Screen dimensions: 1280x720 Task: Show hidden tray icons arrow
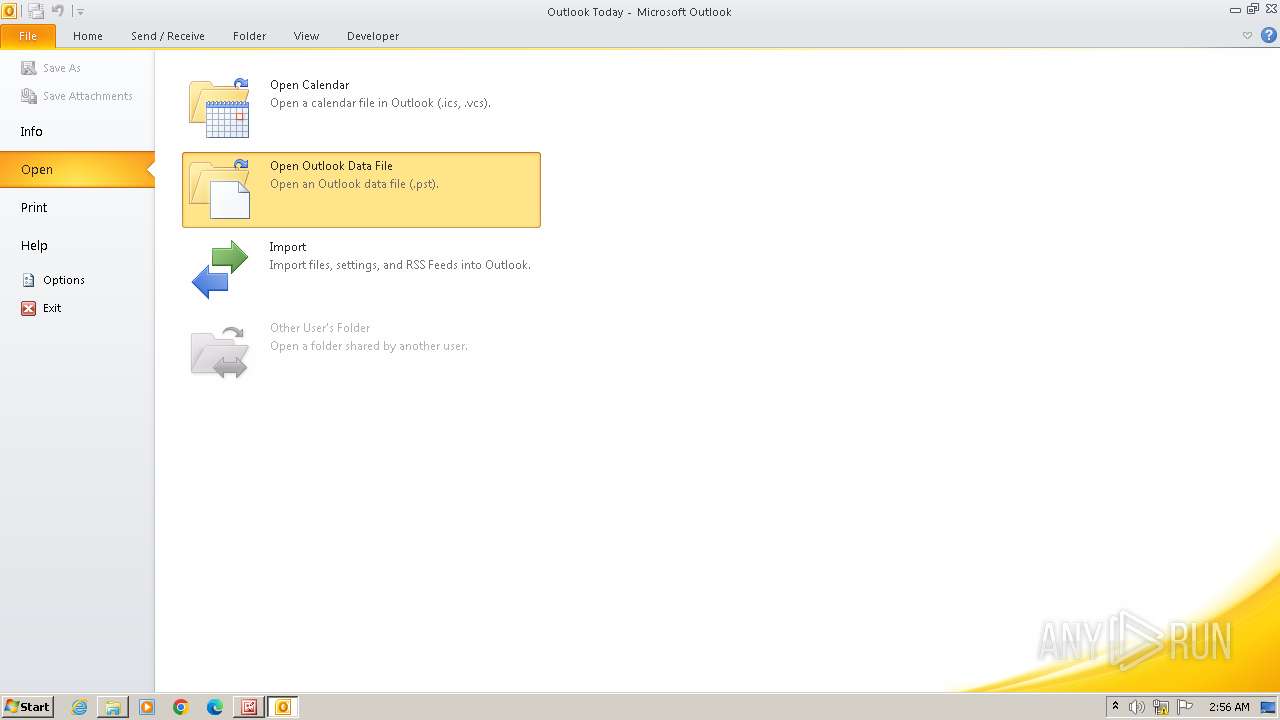point(1116,707)
